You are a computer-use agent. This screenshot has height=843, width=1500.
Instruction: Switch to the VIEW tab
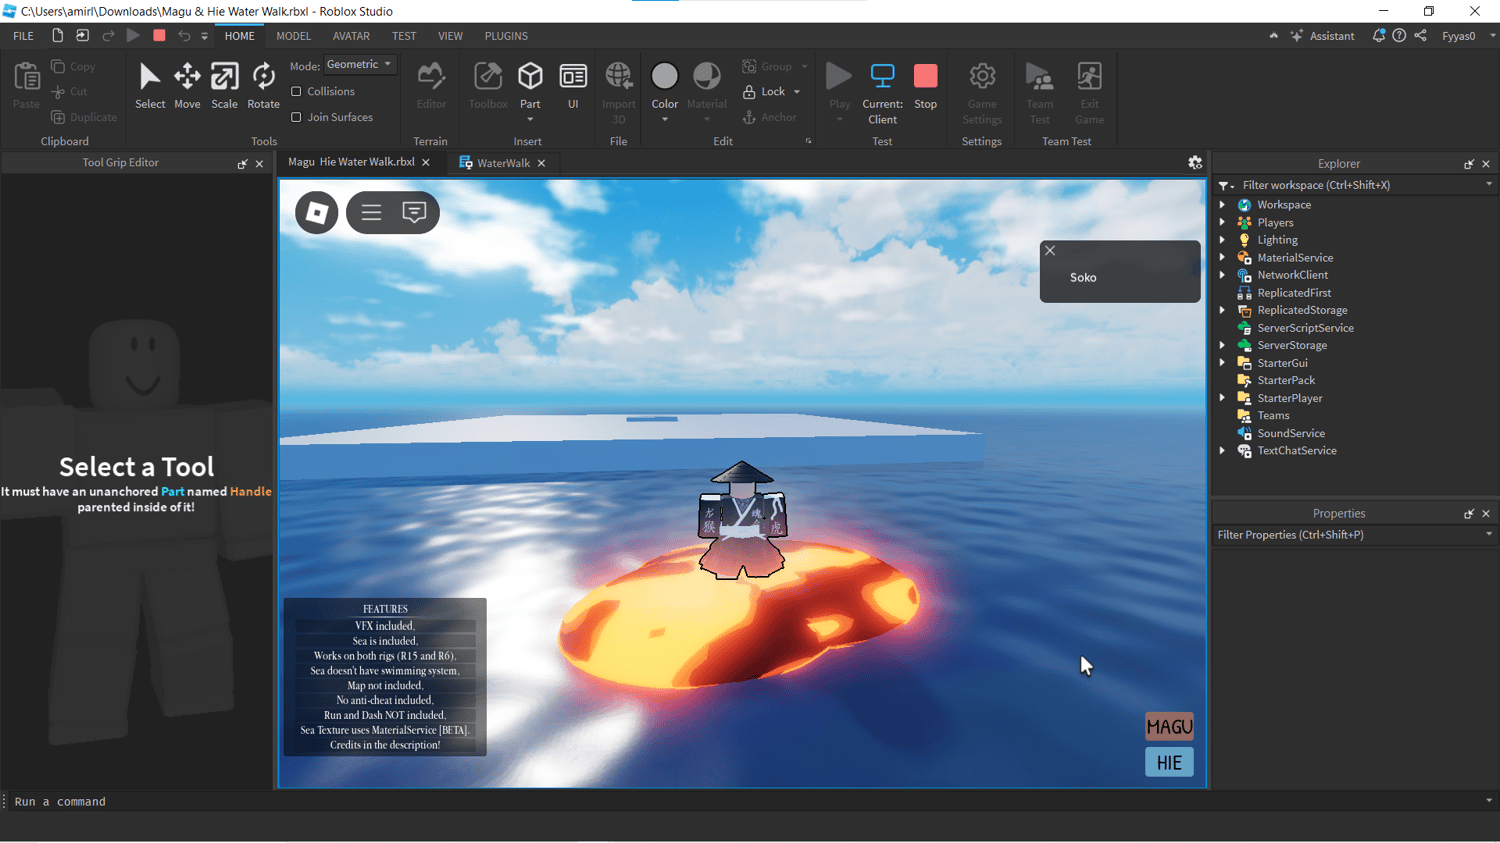[x=450, y=36]
